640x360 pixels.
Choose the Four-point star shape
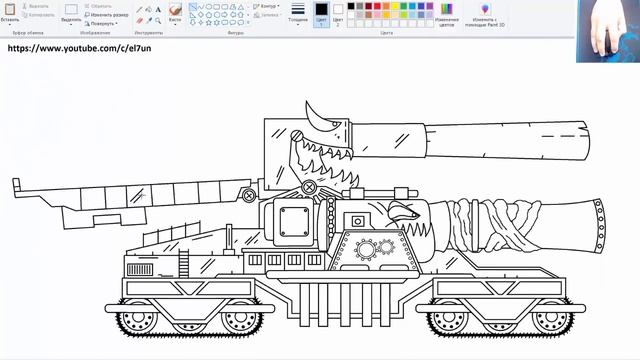[201, 22]
